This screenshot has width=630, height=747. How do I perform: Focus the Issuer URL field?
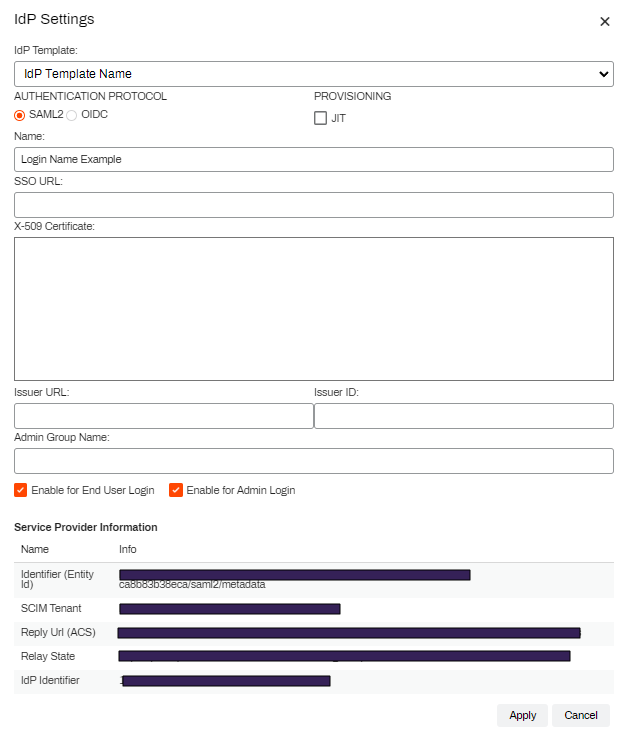pyautogui.click(x=163, y=416)
